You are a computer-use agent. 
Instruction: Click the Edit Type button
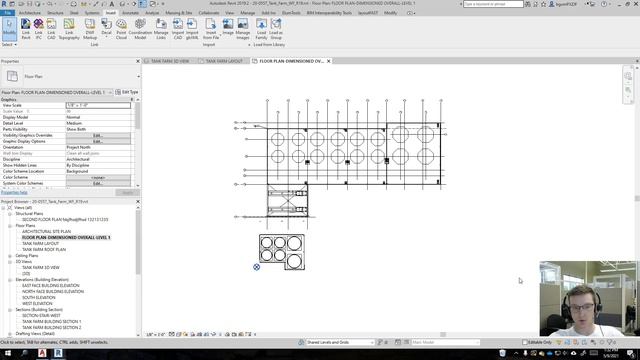click(x=127, y=92)
